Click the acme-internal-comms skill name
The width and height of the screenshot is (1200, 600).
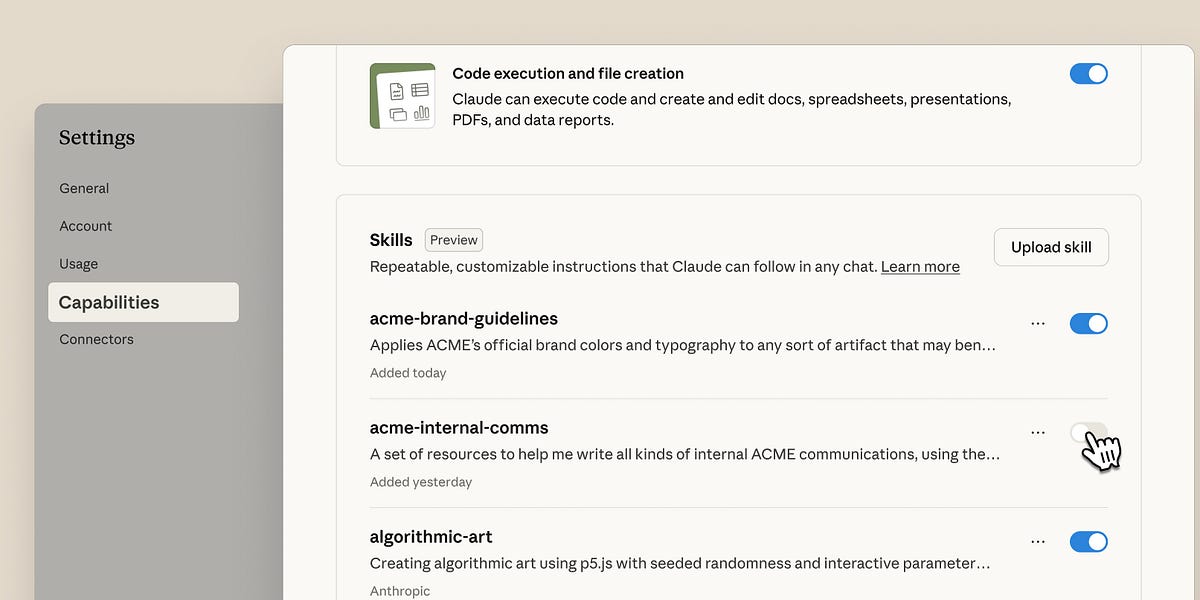(x=459, y=428)
